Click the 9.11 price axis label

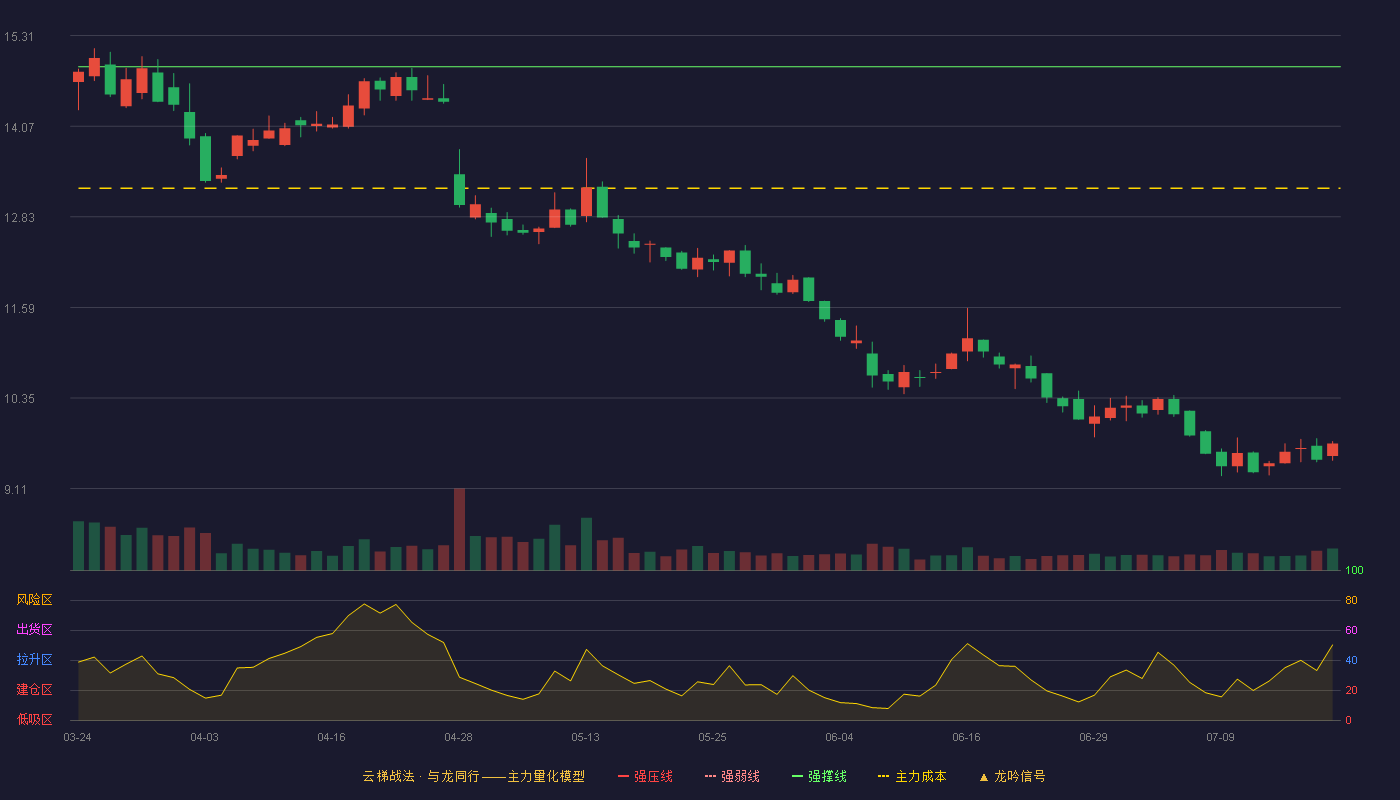(15, 490)
